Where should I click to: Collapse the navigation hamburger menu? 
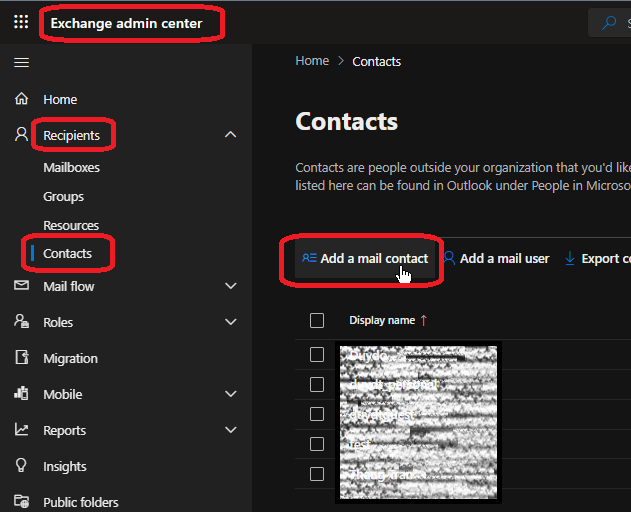click(x=21, y=62)
